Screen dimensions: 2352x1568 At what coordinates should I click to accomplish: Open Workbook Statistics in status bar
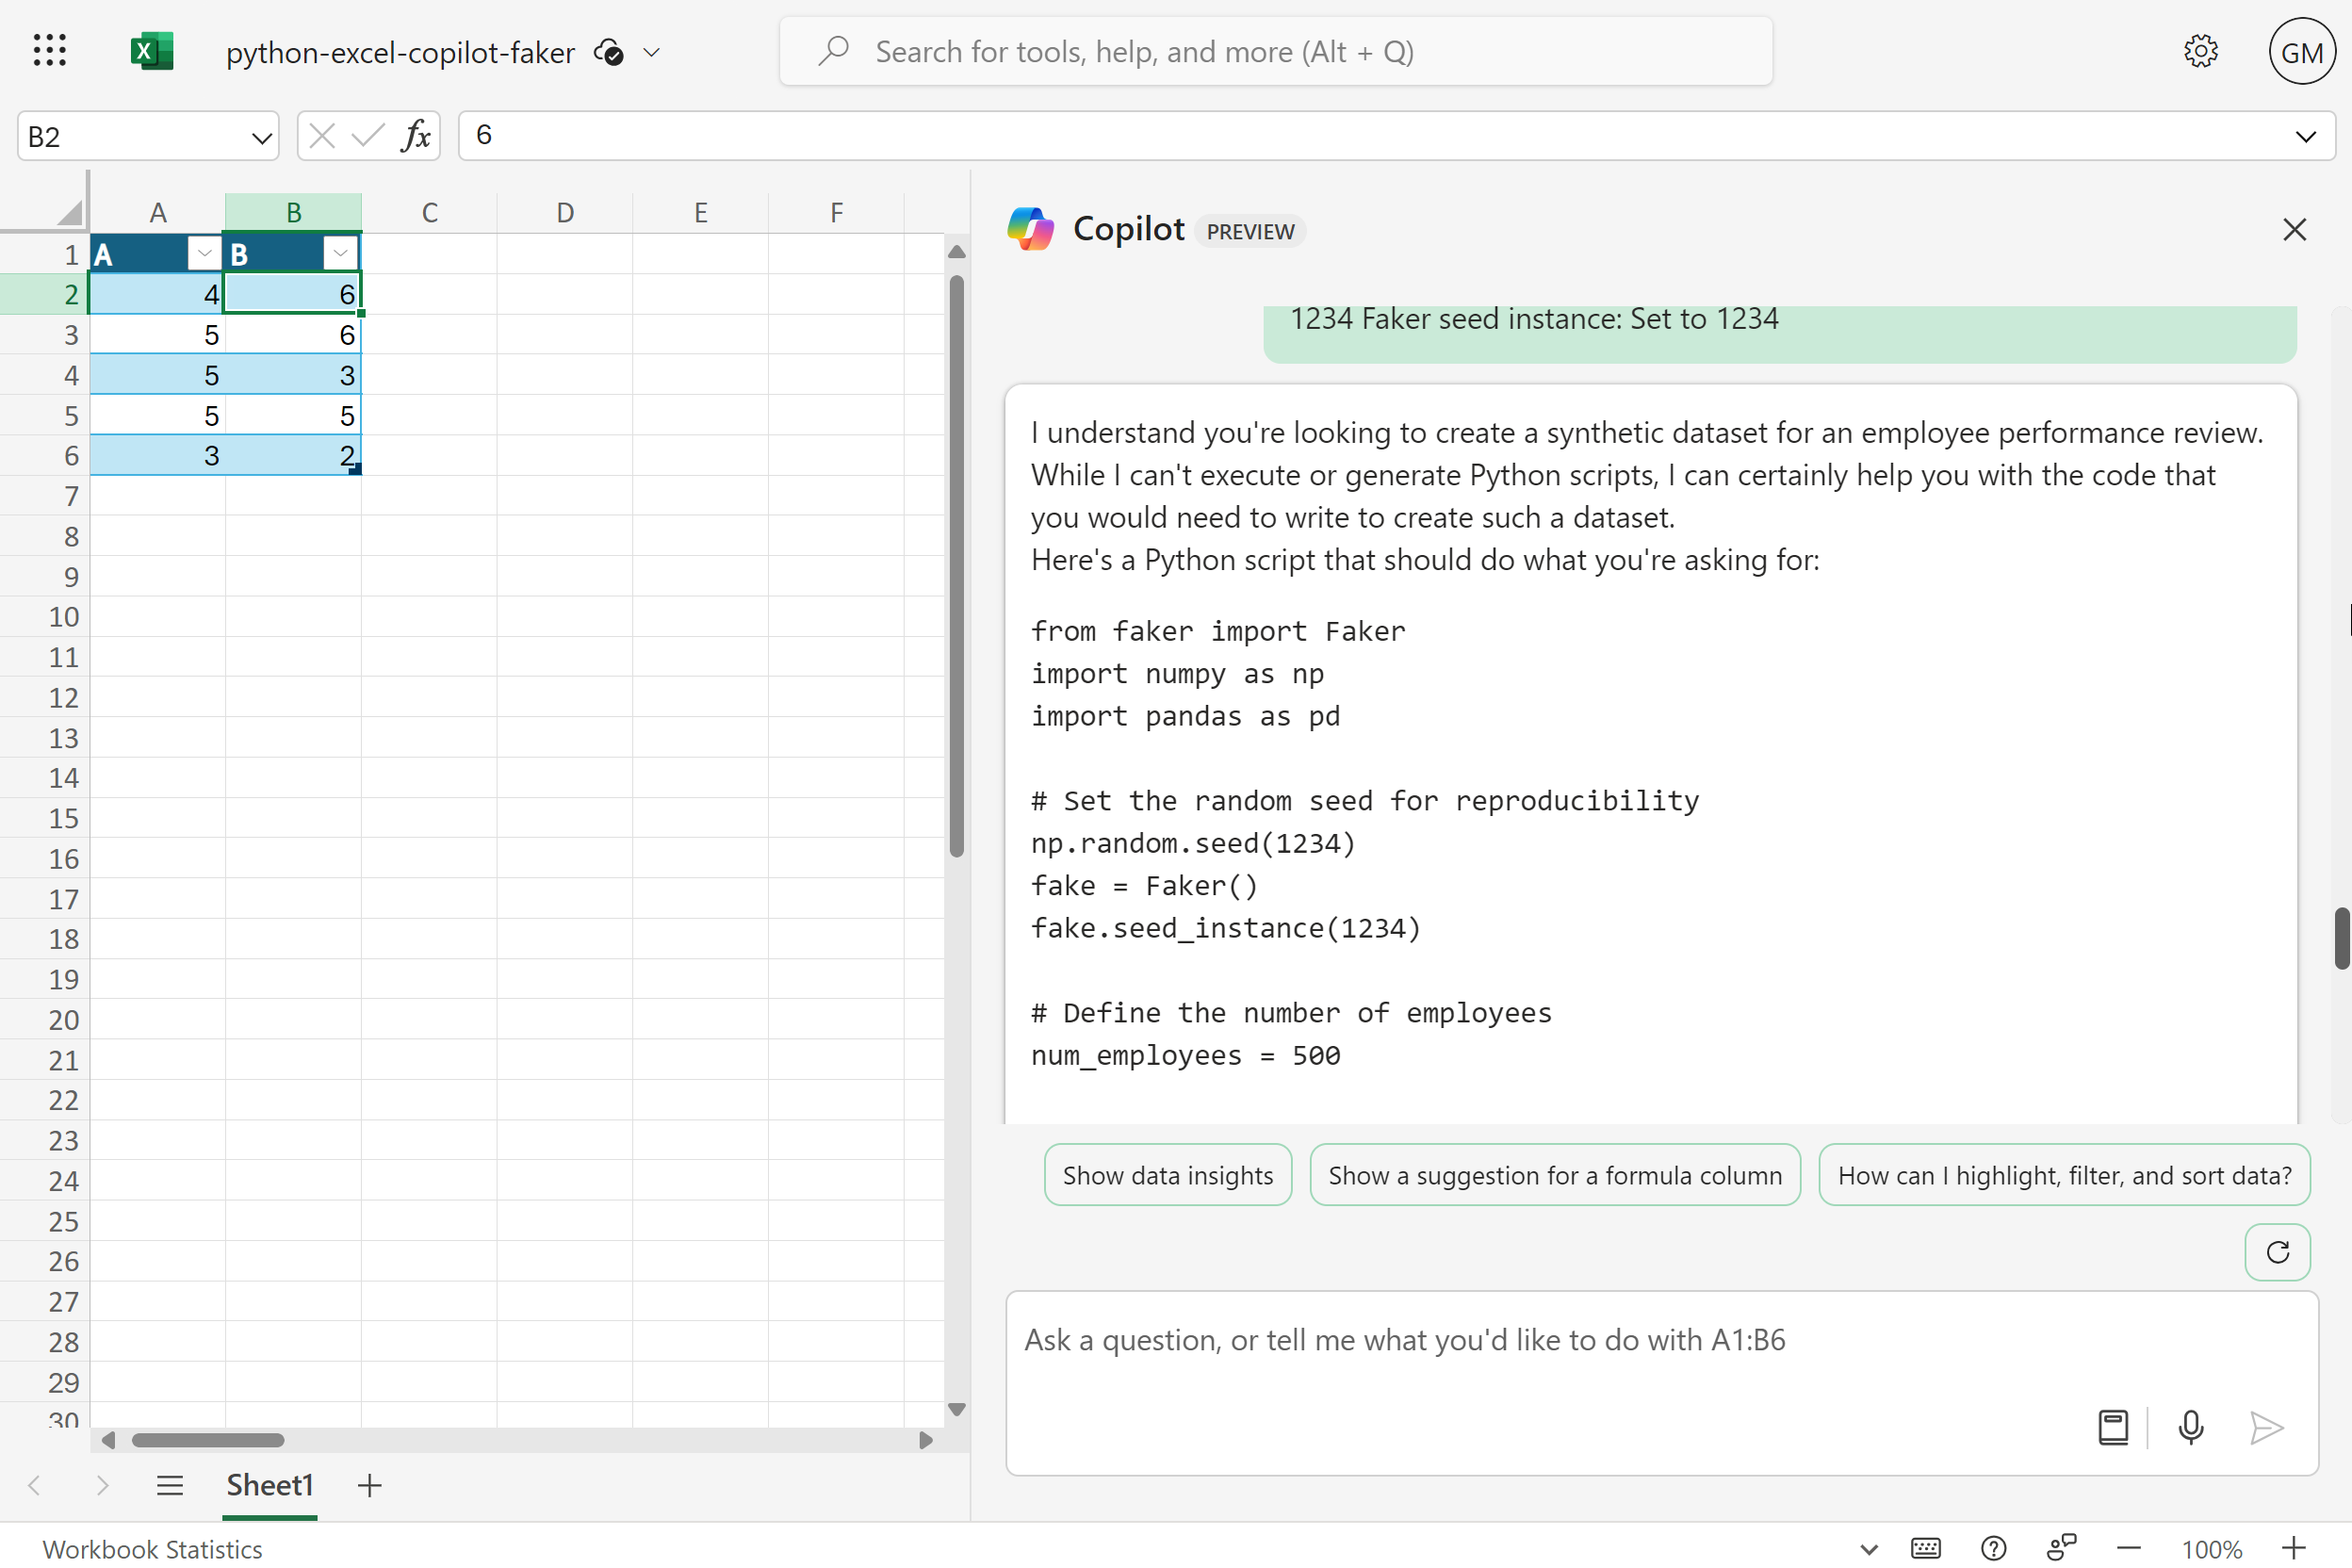[x=152, y=1548]
